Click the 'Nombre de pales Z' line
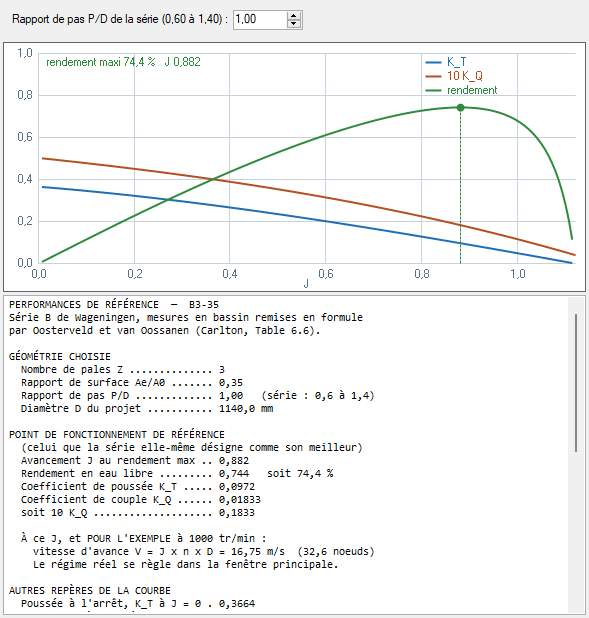 pos(123,369)
